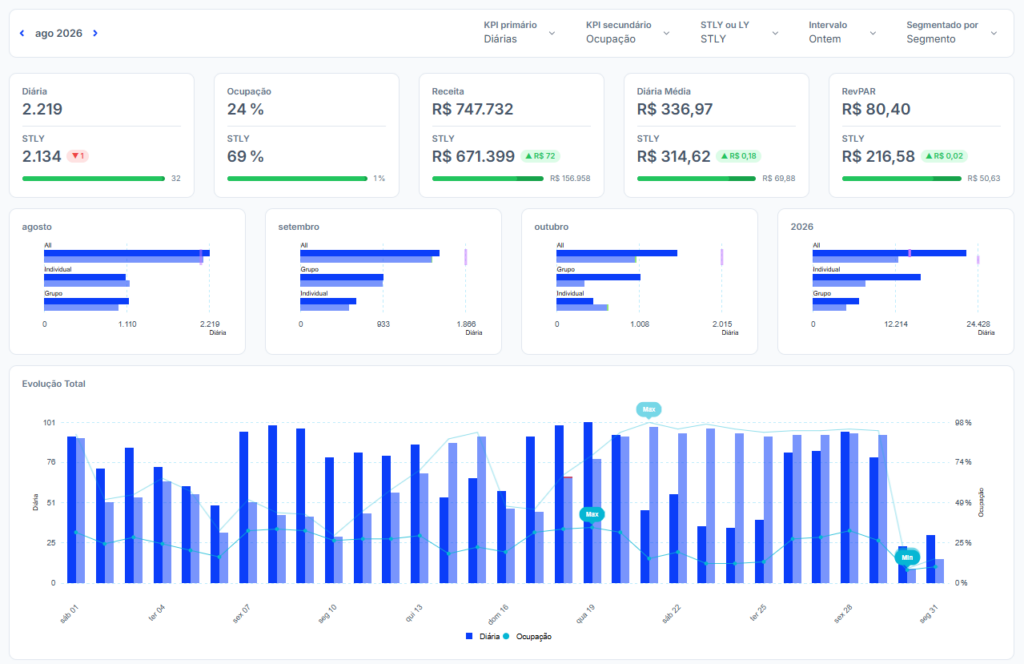
Task: Open the Segmentado por dropdown
Action: click(952, 33)
